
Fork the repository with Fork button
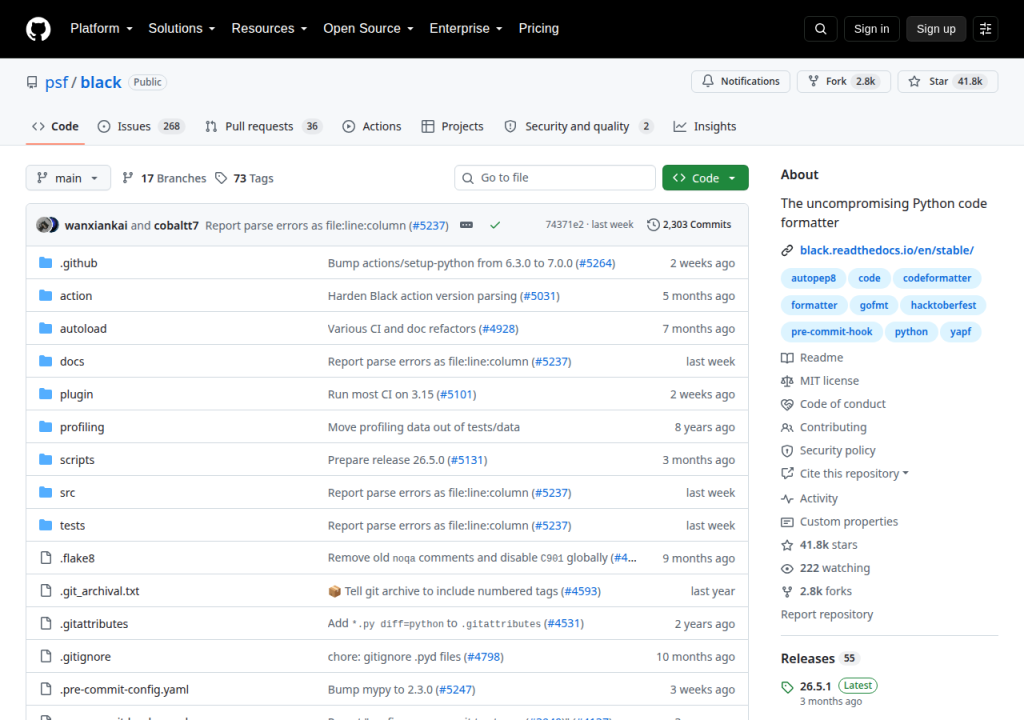pos(844,81)
